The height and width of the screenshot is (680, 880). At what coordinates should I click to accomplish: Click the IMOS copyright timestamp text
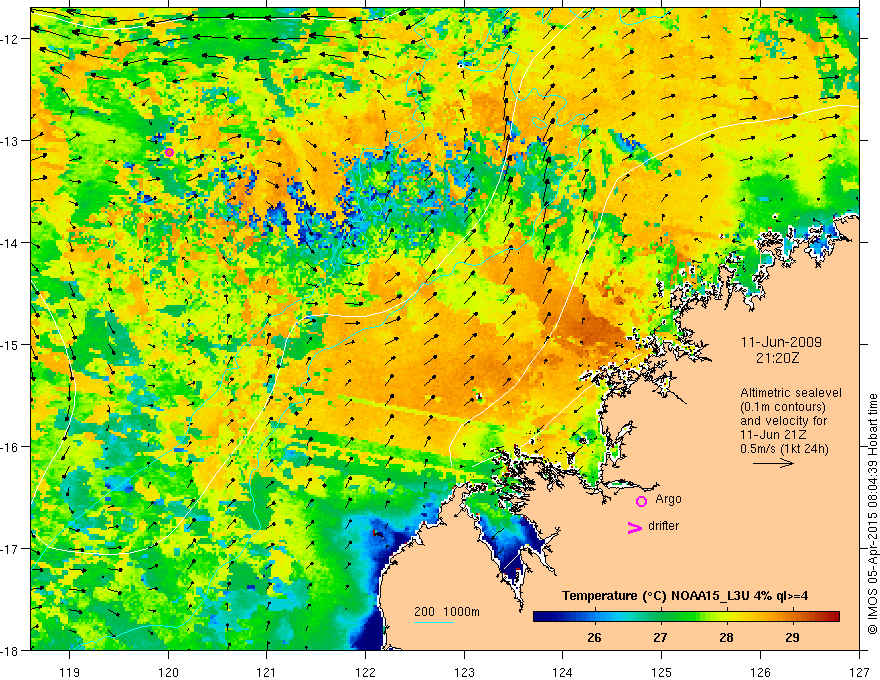tap(872, 514)
